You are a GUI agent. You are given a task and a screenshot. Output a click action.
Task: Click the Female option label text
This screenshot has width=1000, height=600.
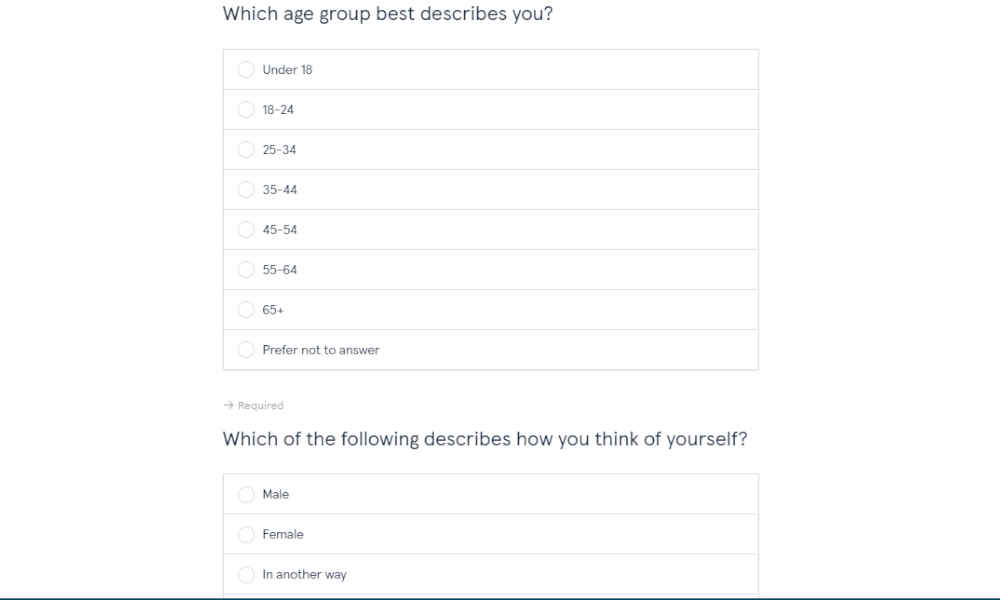tap(283, 534)
